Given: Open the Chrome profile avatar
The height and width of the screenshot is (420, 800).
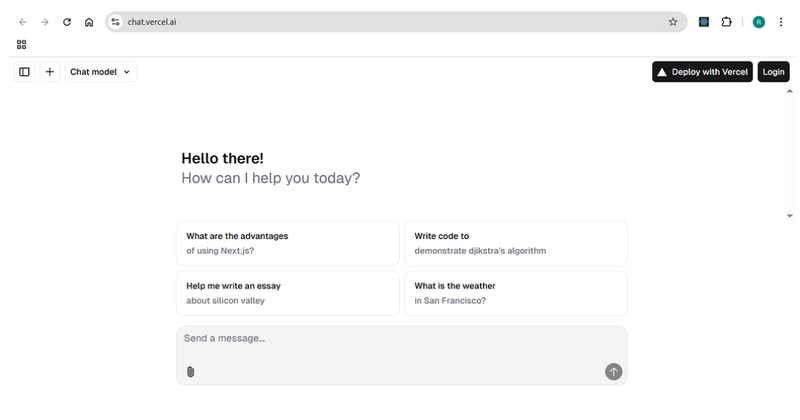Looking at the screenshot, I should (x=759, y=22).
